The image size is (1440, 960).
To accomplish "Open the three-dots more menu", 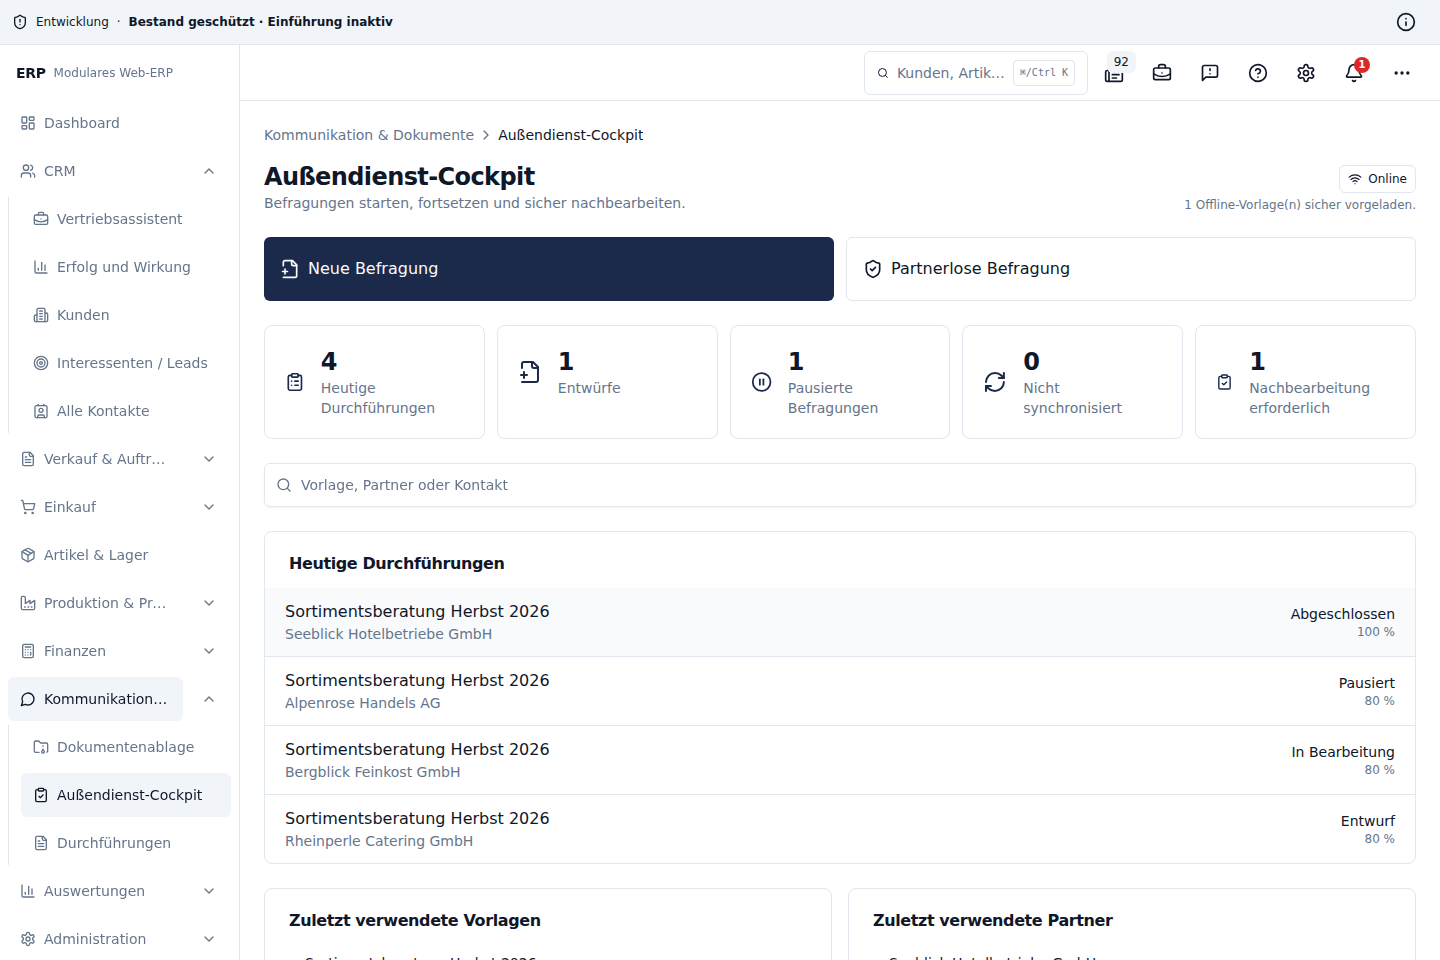I will 1402,73.
